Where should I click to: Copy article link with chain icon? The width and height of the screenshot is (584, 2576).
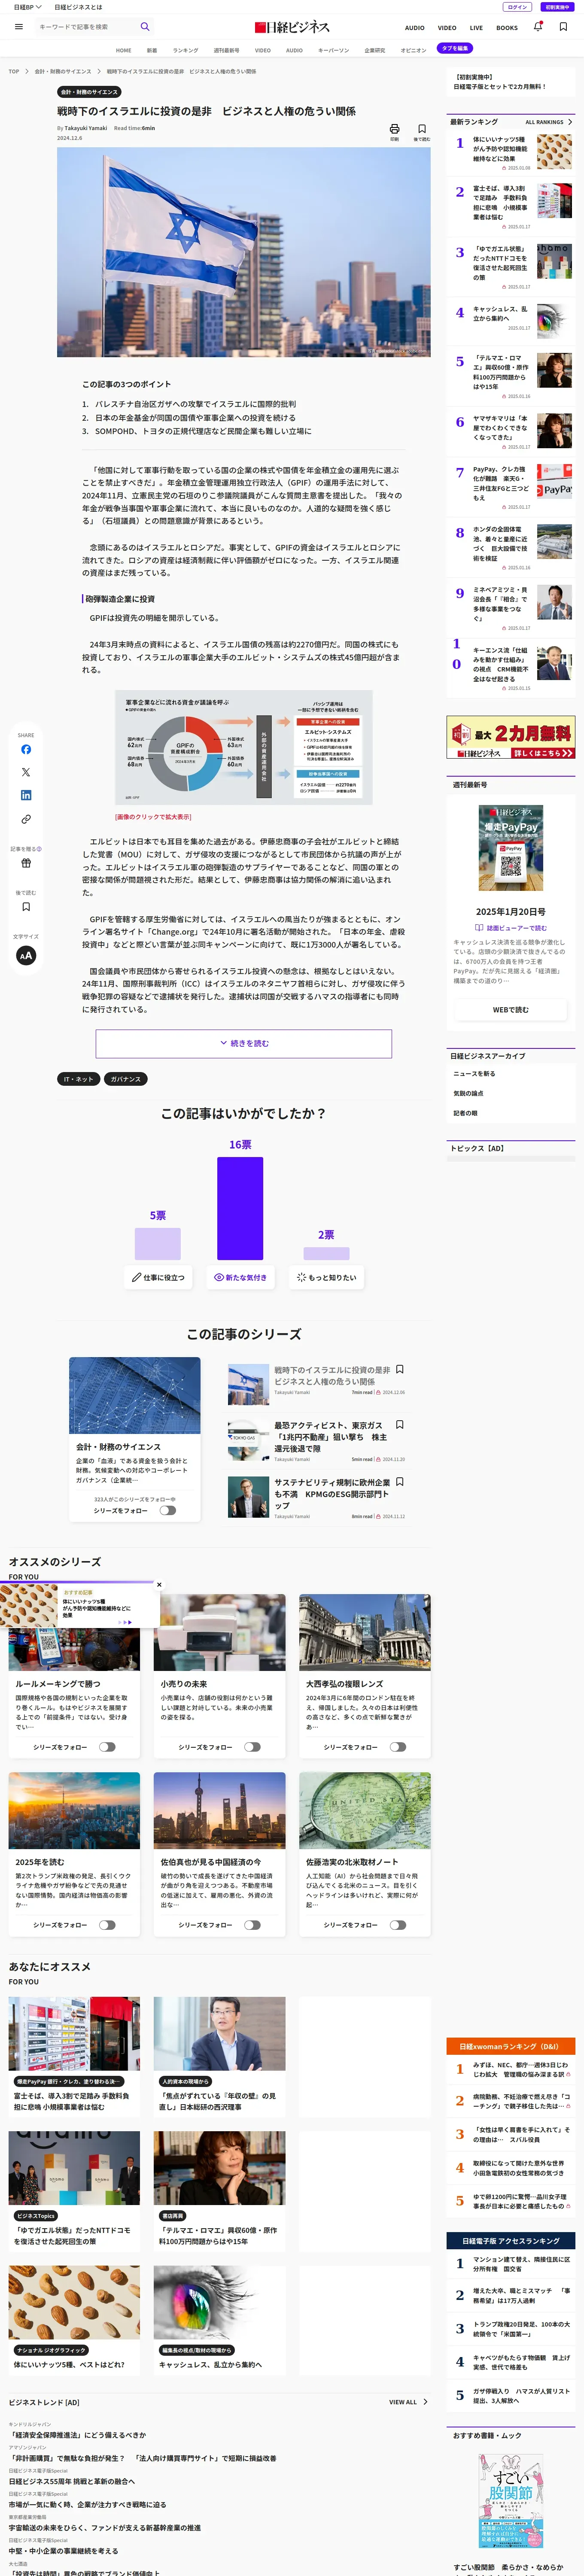[26, 819]
